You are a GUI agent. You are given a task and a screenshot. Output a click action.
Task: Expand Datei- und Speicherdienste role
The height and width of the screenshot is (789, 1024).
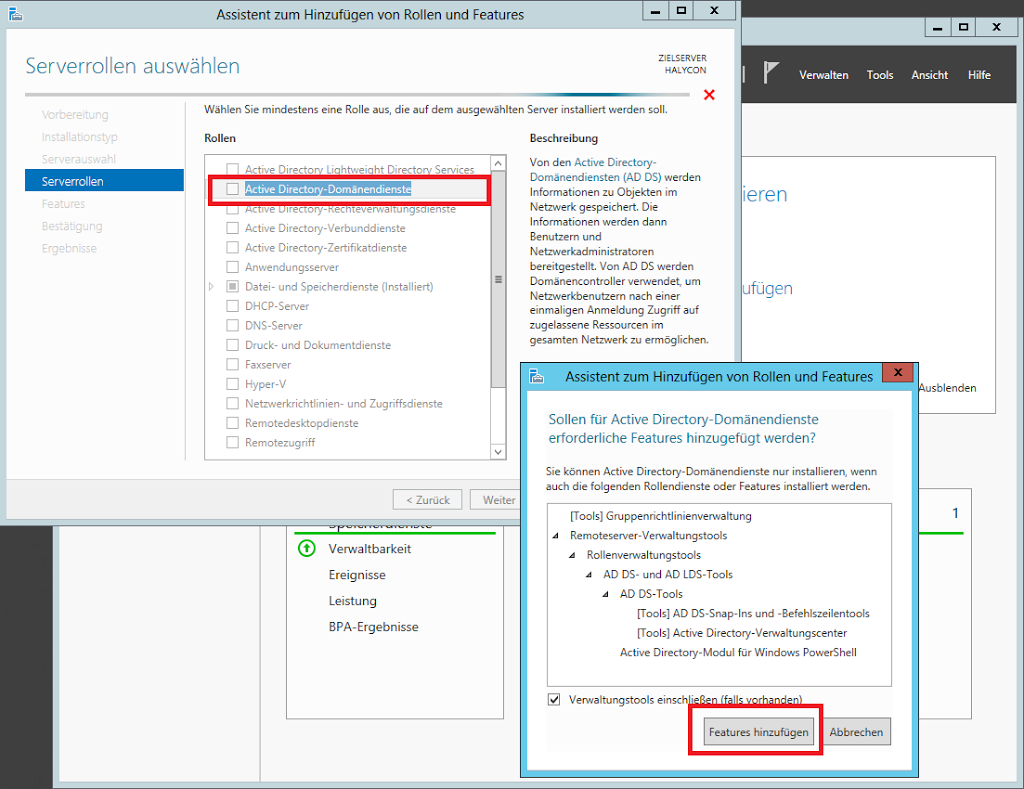(x=211, y=287)
